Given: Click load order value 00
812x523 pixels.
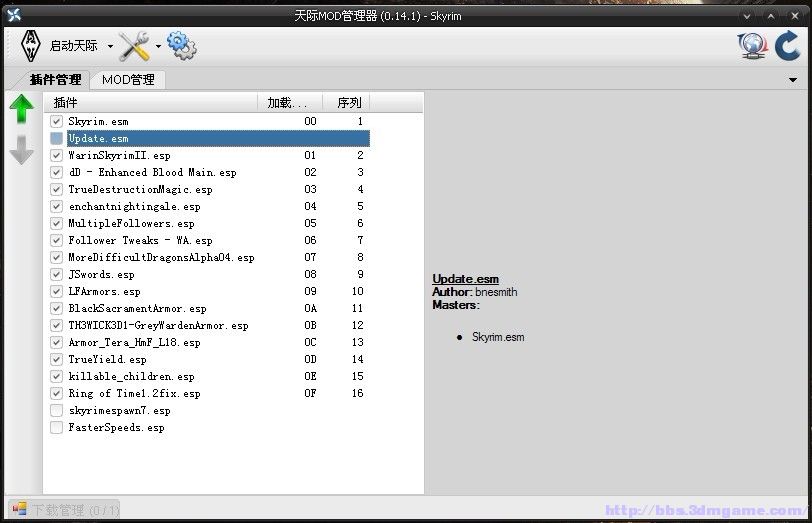Looking at the screenshot, I should [310, 122].
